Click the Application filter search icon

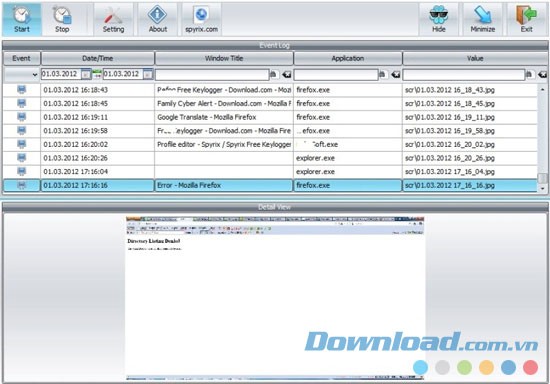(x=383, y=74)
